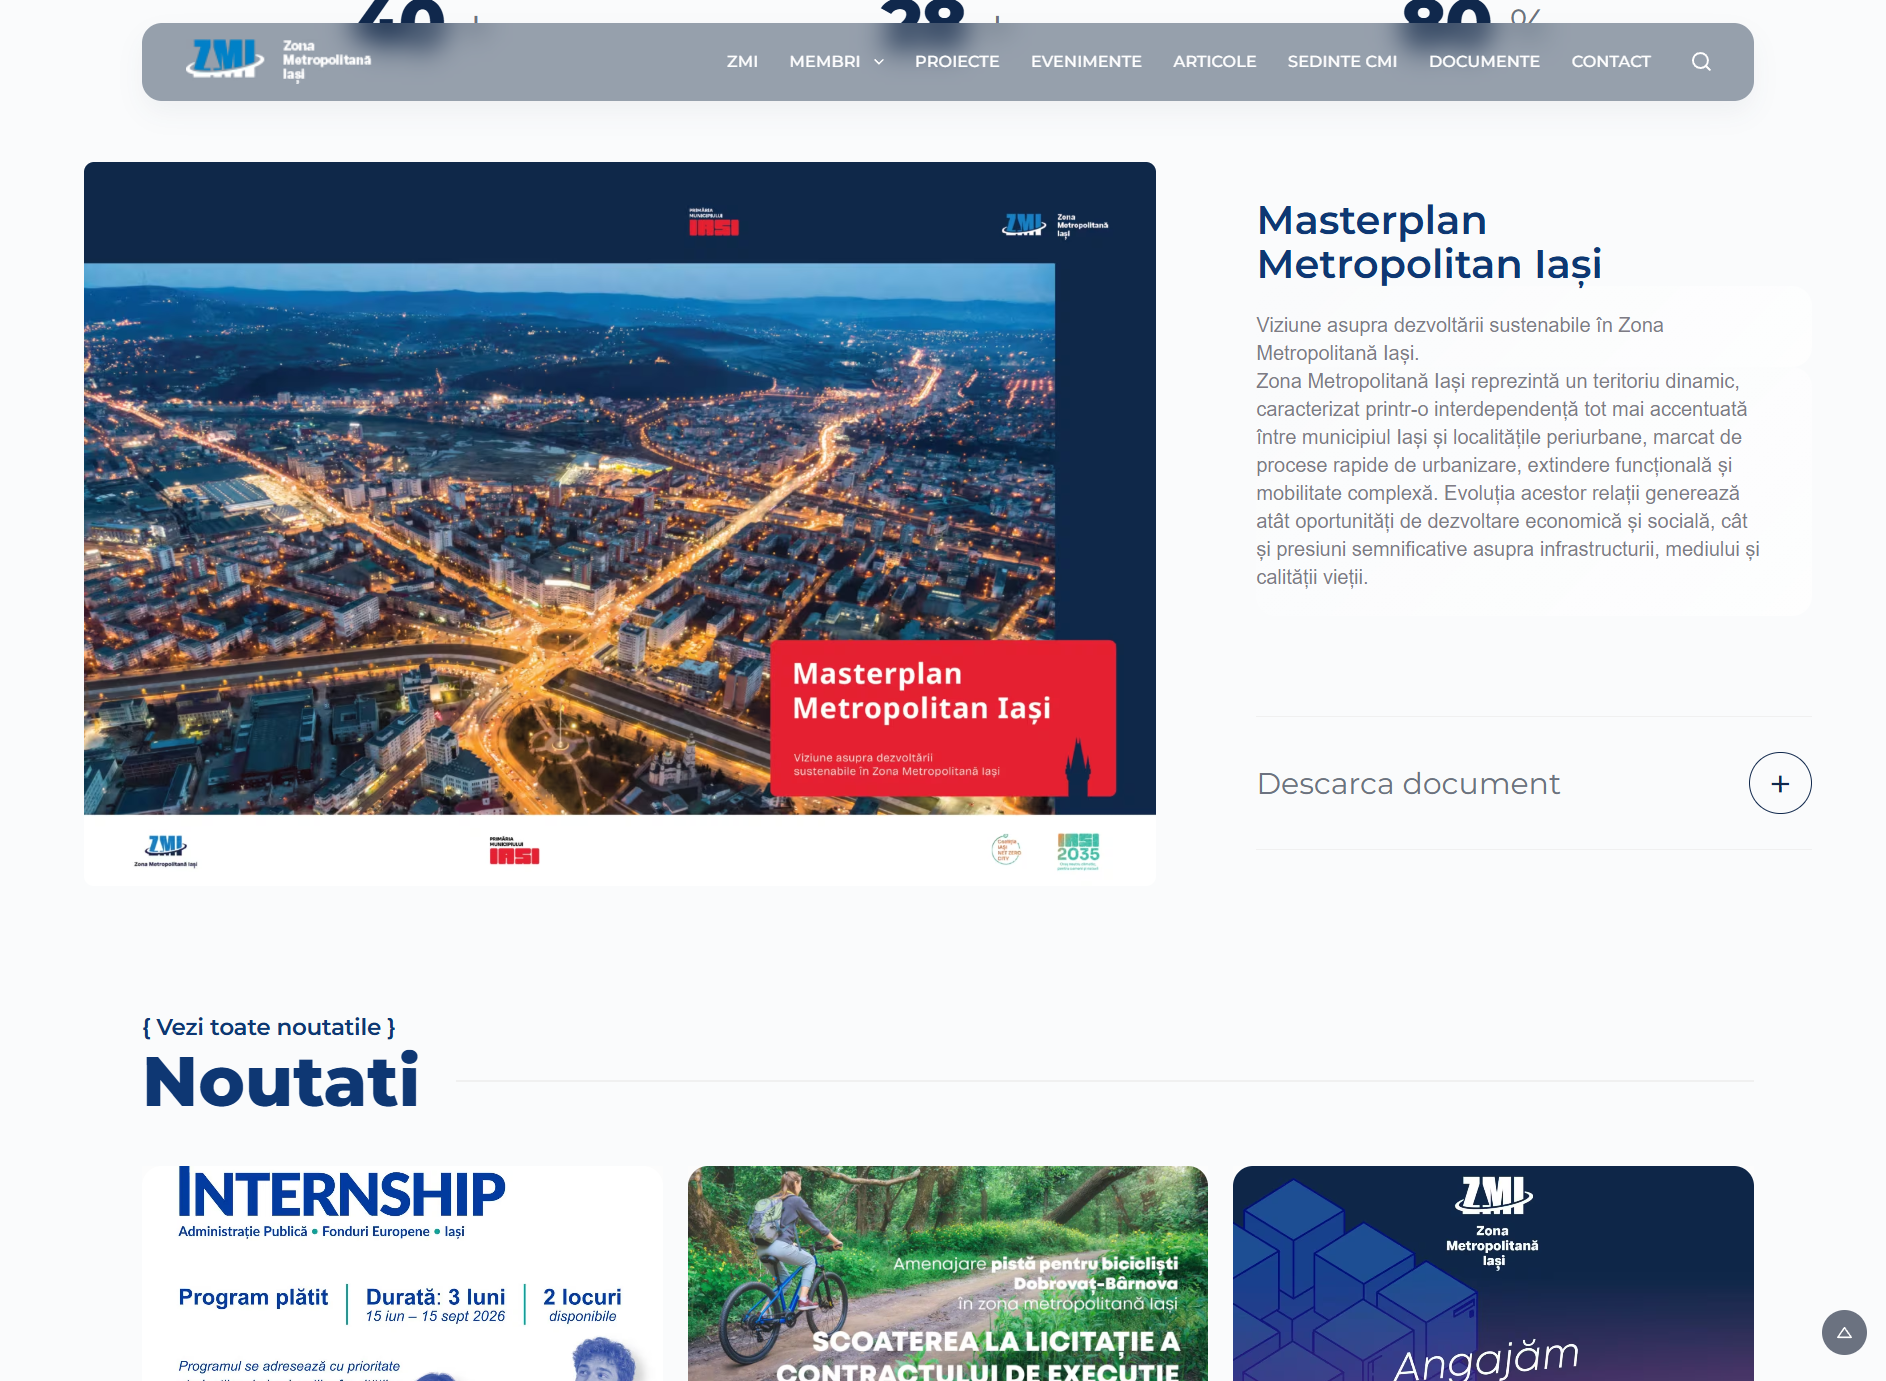Click the ZMI logo in the navbar

[225, 59]
